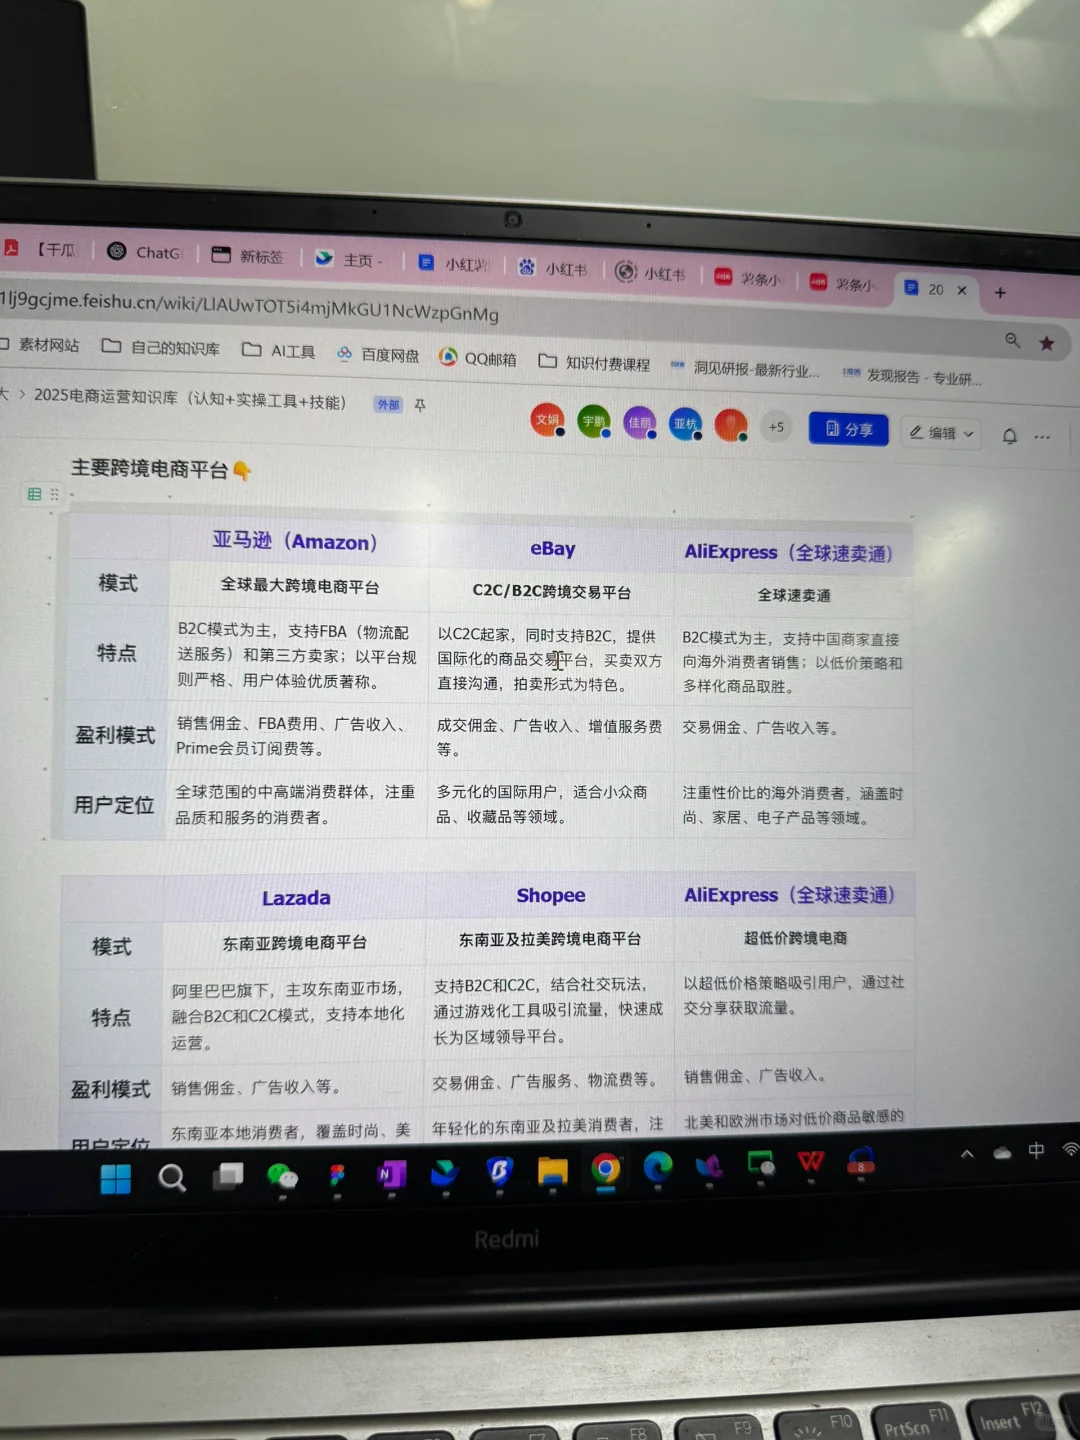Click breadcrumb 2025电商运营知识库
Screen dimensions: 1080x1440
pos(190,398)
